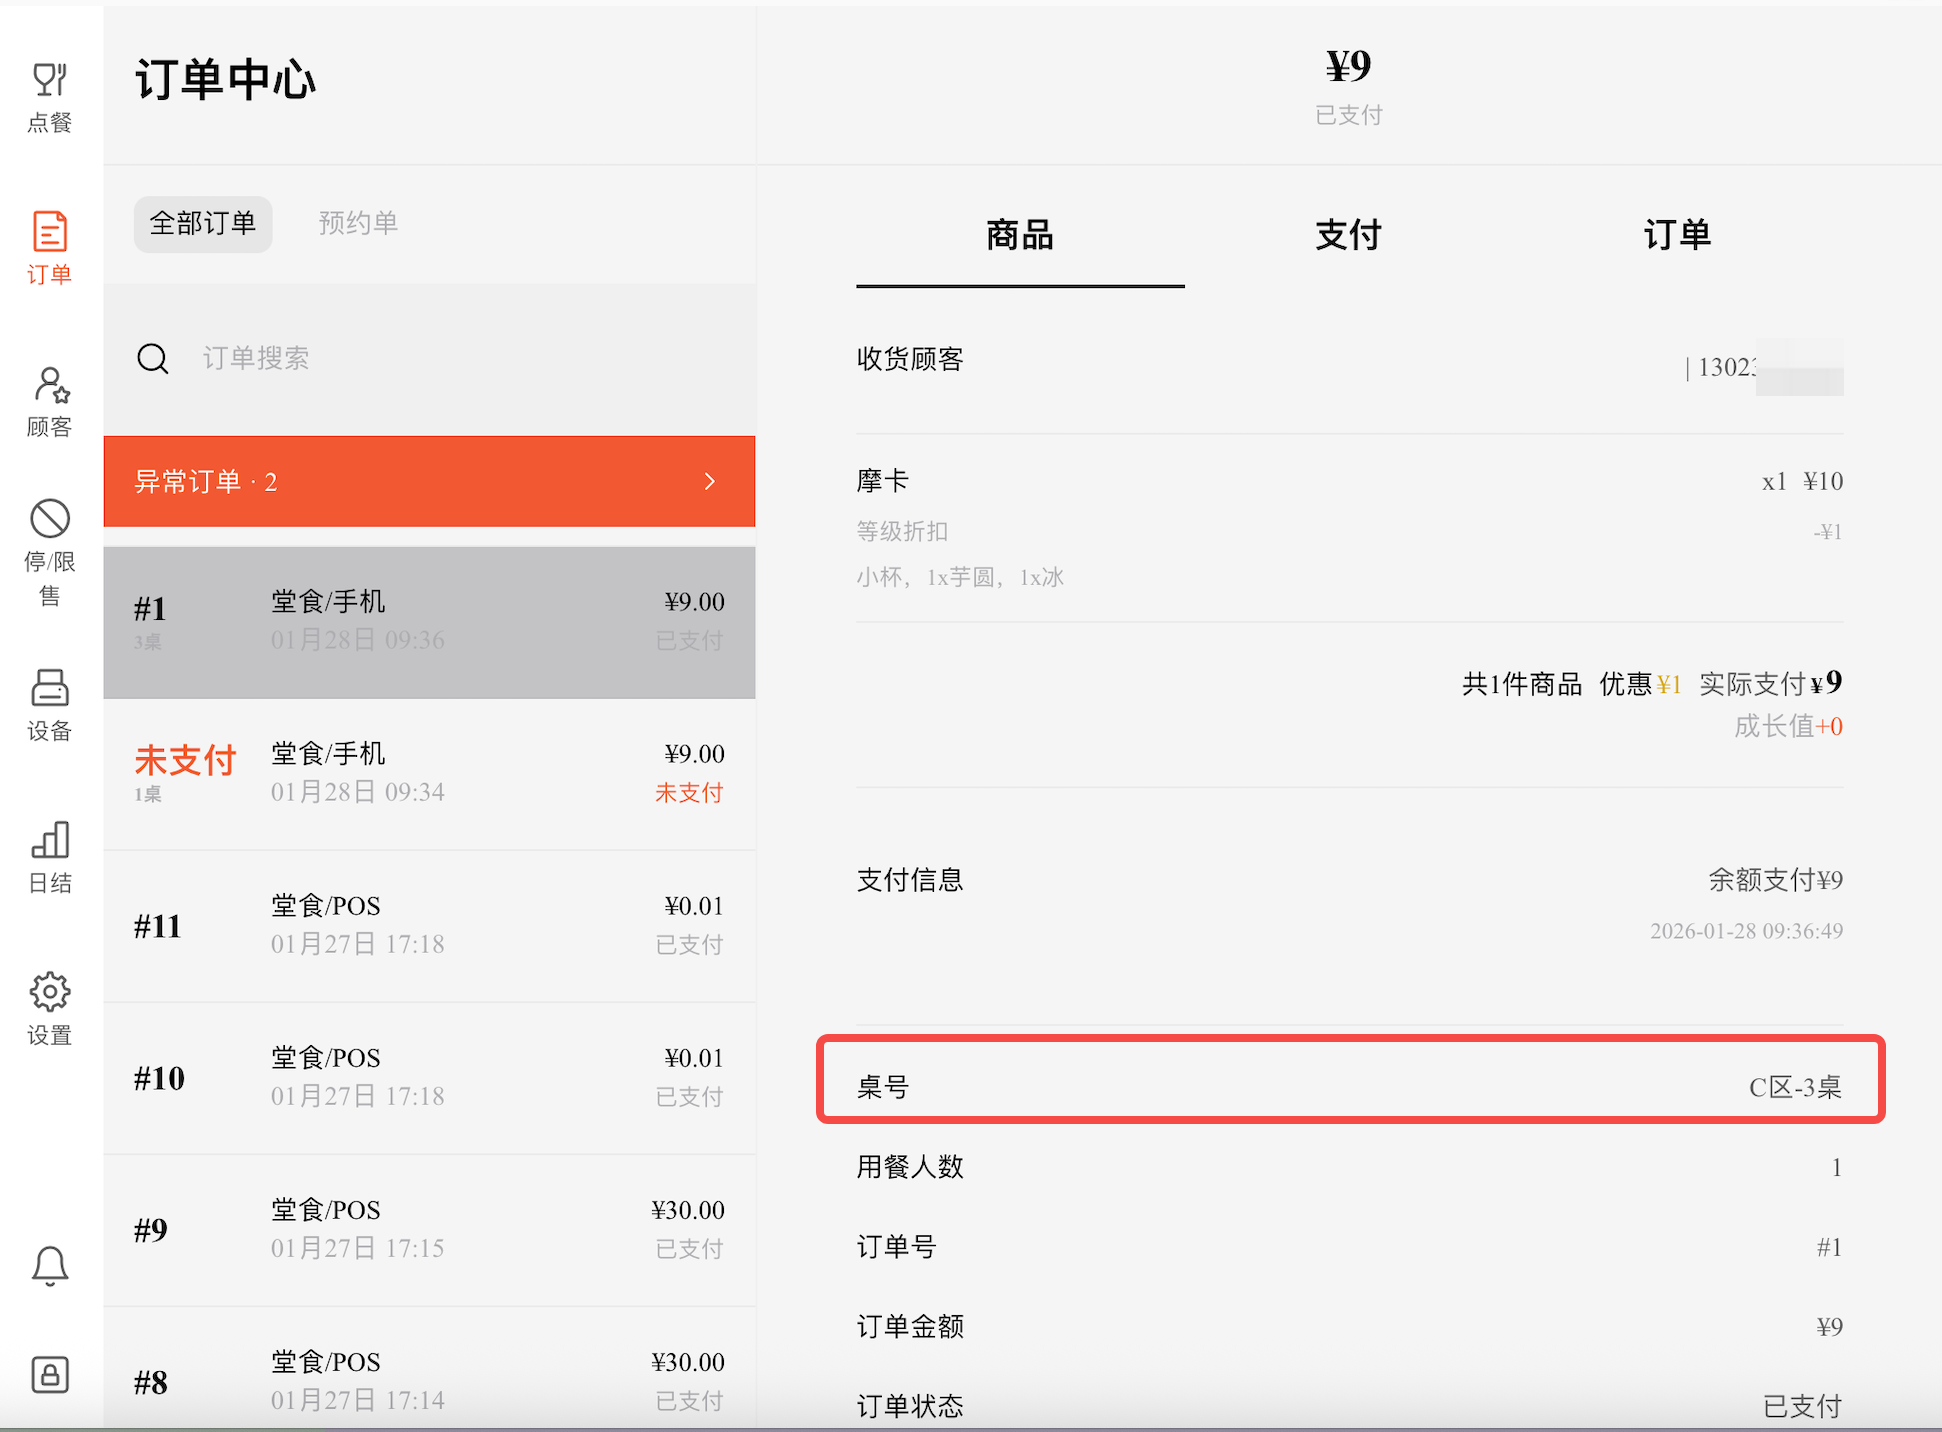Switch to the 订单 detail tab
1942x1432 pixels.
tap(1677, 236)
